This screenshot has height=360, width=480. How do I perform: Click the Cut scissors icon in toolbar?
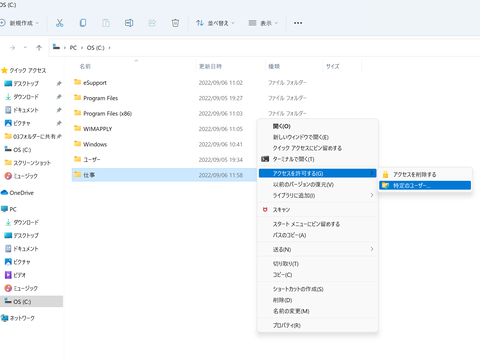tap(59, 23)
